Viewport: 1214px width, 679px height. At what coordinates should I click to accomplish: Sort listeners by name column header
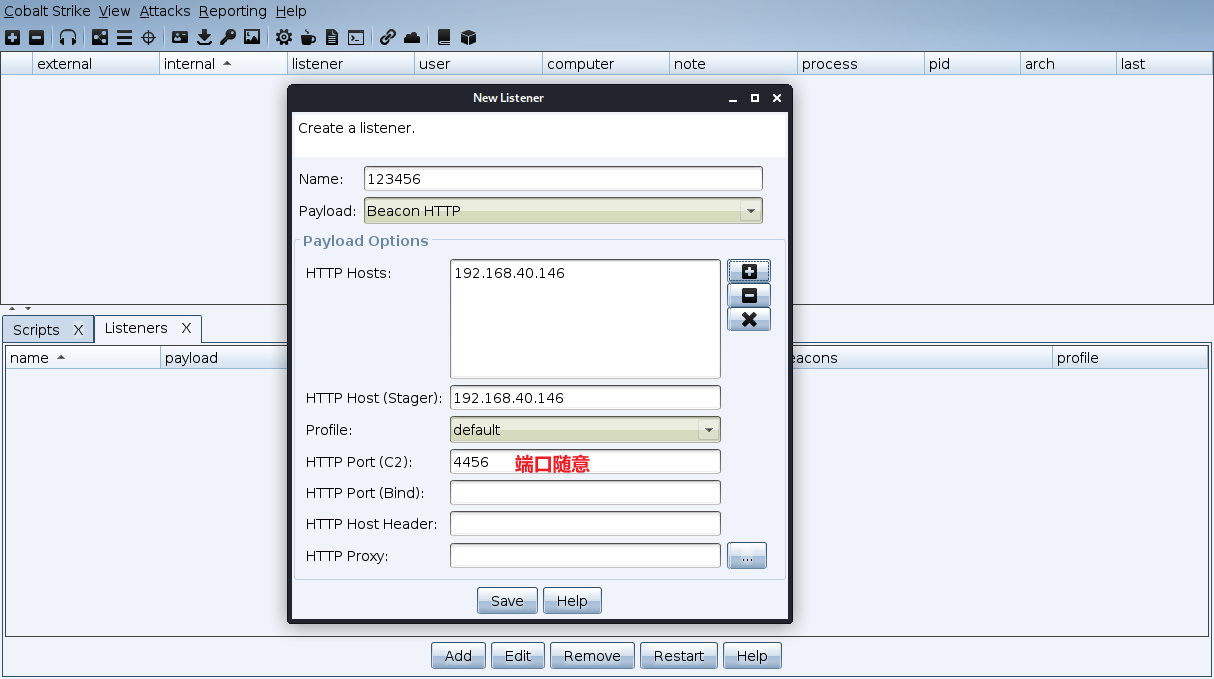click(83, 358)
